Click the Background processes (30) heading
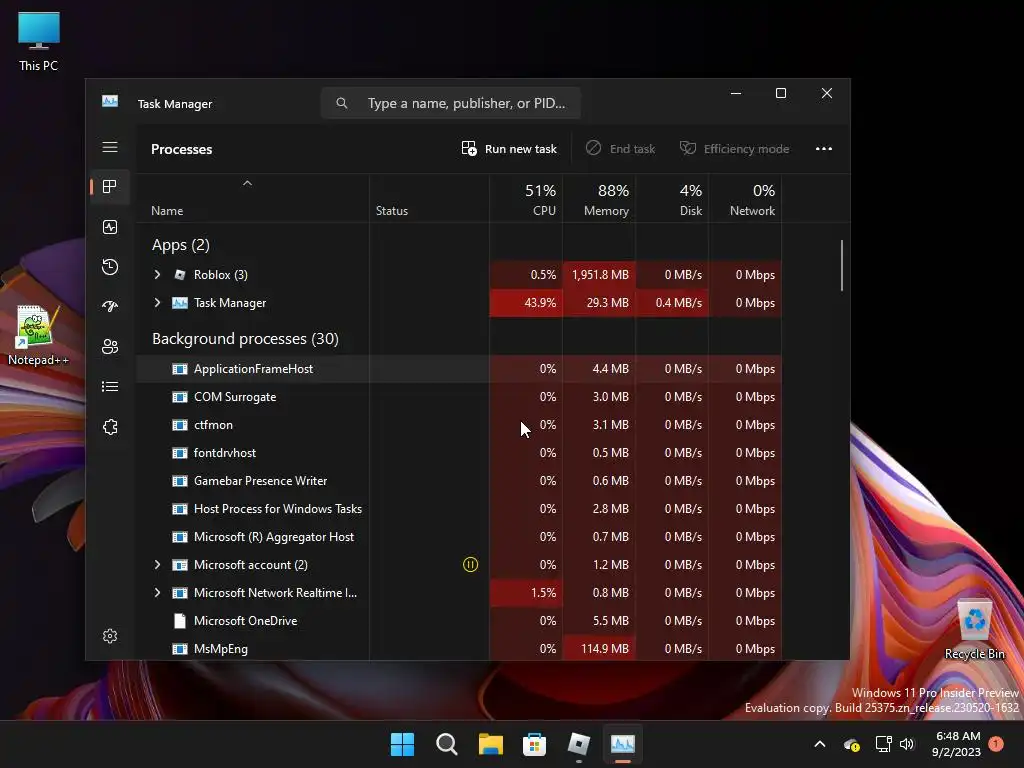This screenshot has height=768, width=1024. (x=246, y=339)
